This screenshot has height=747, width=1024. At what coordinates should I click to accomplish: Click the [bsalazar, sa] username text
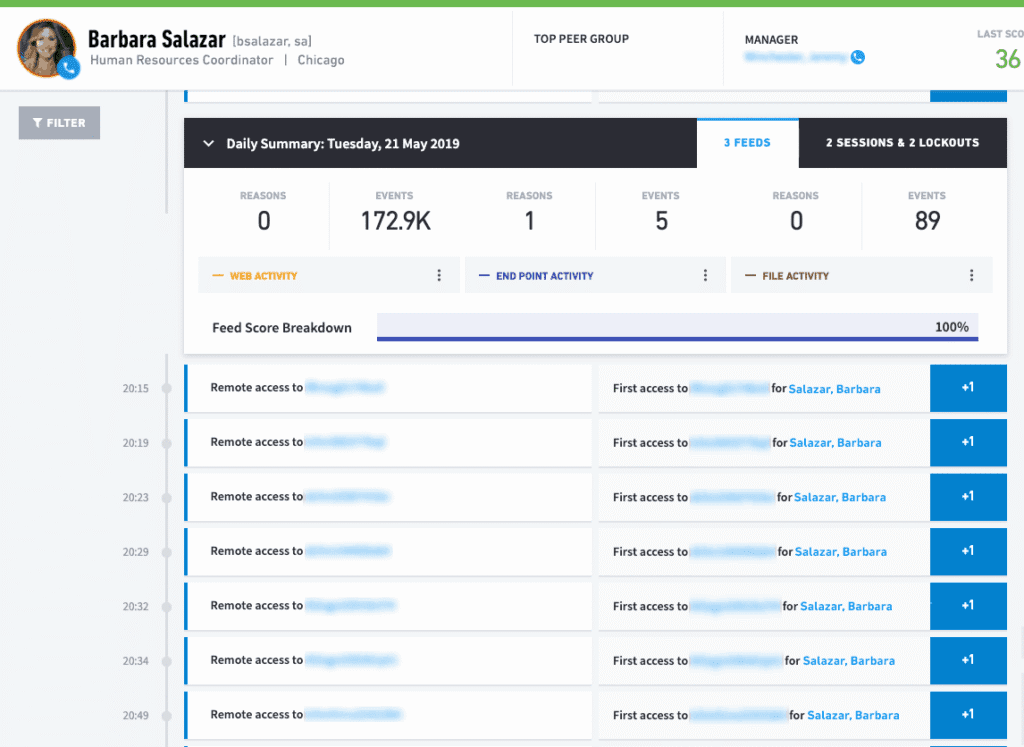[272, 41]
